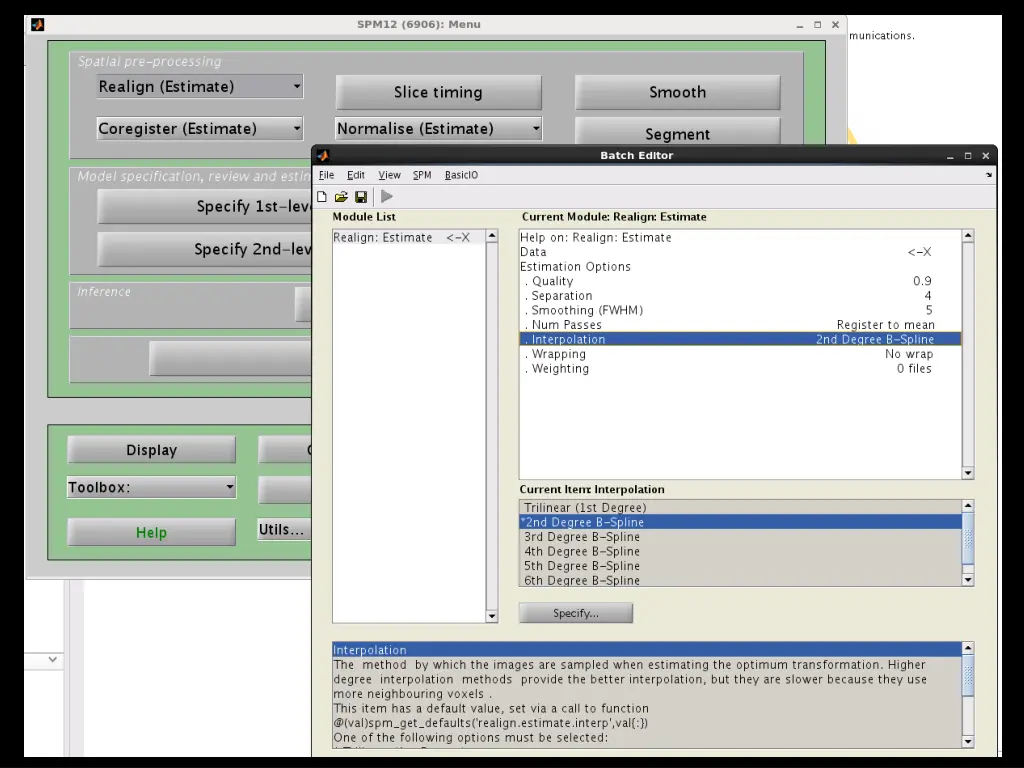Expand the Coregister (Estimate) dropdown
The image size is (1024, 768).
tap(200, 128)
